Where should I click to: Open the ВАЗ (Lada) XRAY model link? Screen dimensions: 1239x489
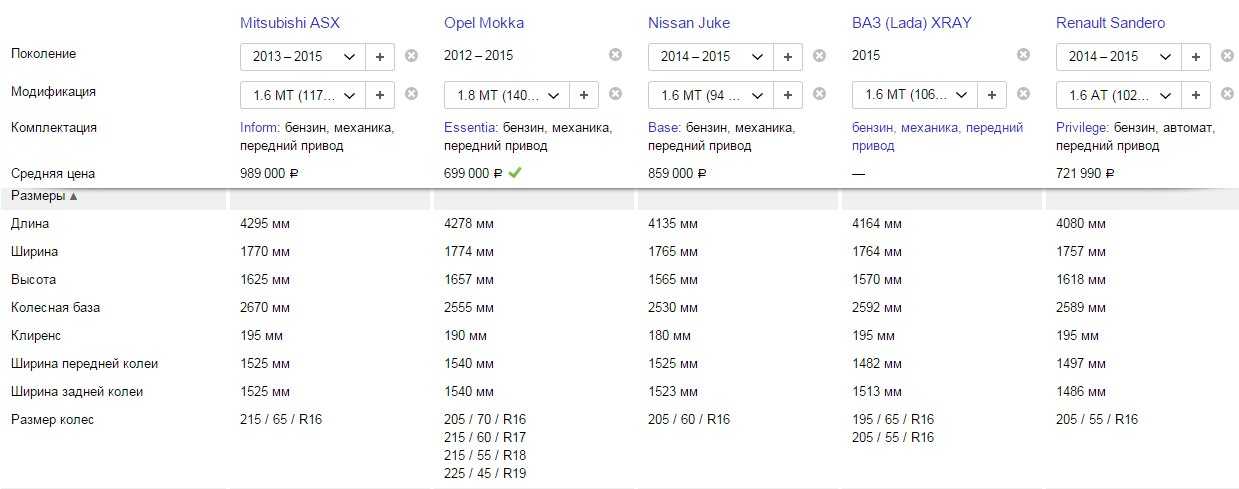tap(911, 22)
